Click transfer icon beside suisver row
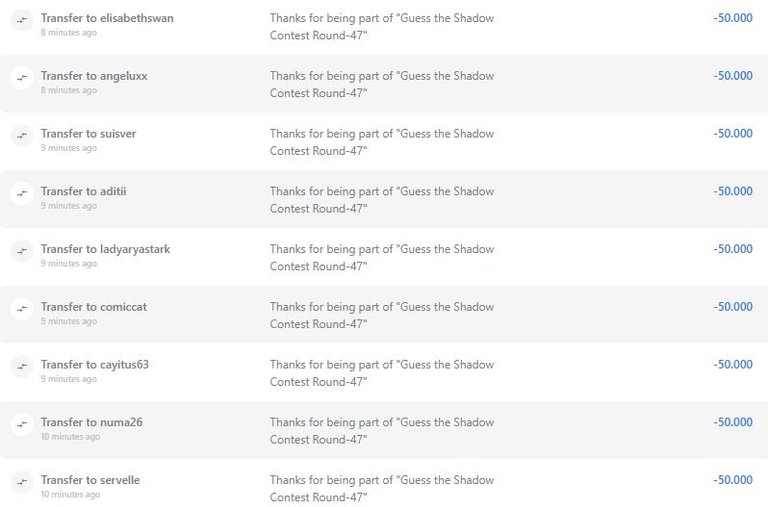The image size is (768, 507). (x=22, y=136)
